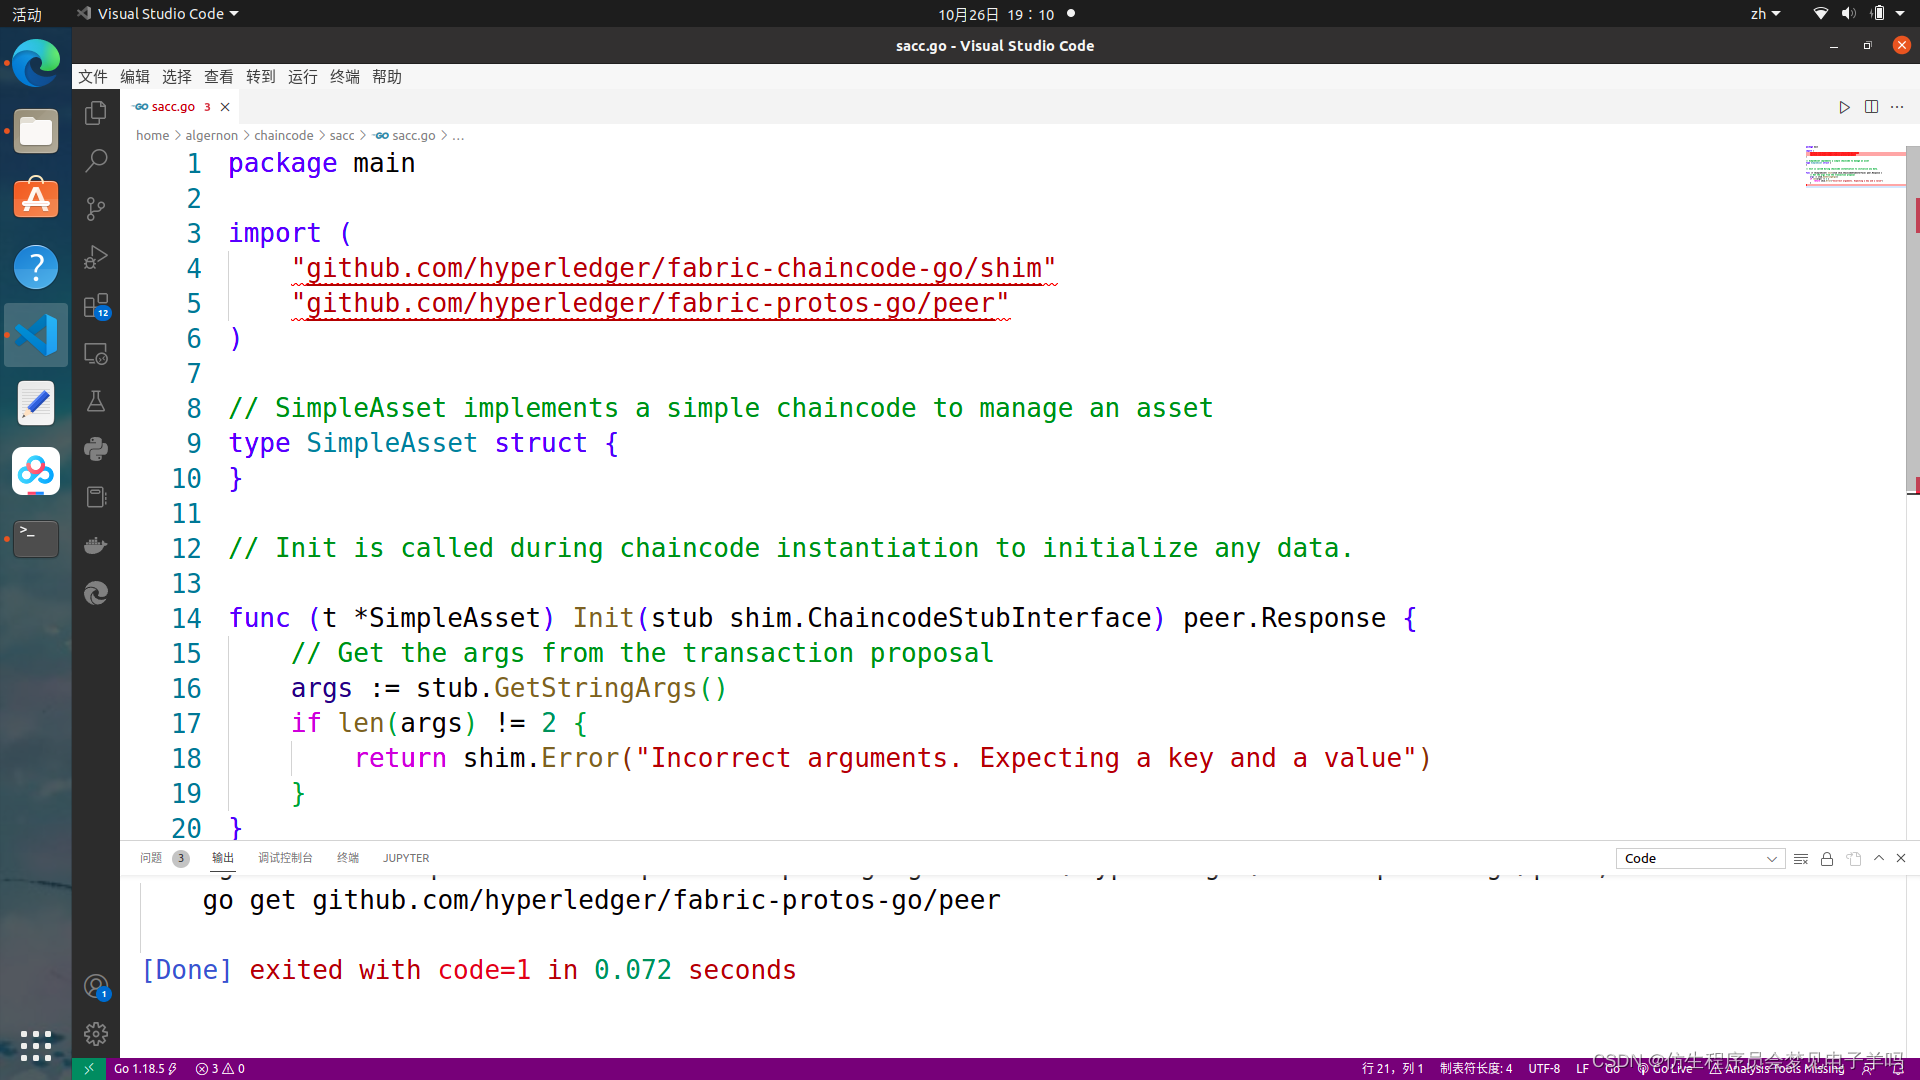The width and height of the screenshot is (1920, 1080).
Task: Change UTF-8 file encoding
Action: pyautogui.click(x=1544, y=1069)
